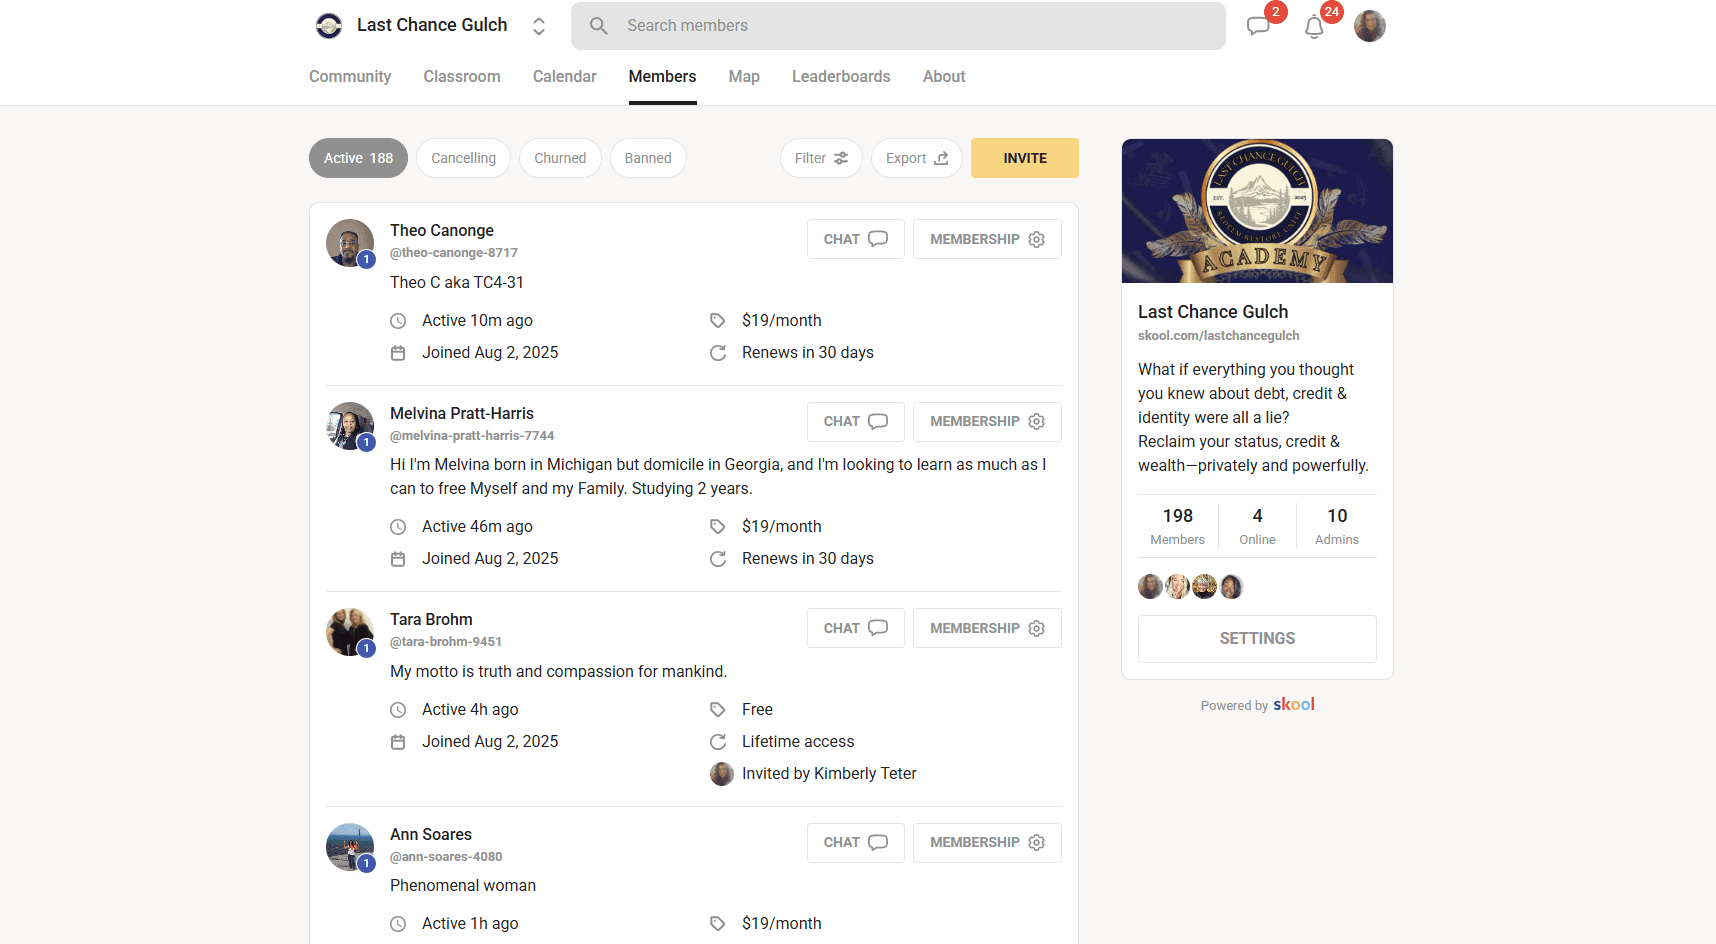Screen dimensions: 1716x944
Task: Click Ann Soares's profile avatar
Action: [x=350, y=847]
